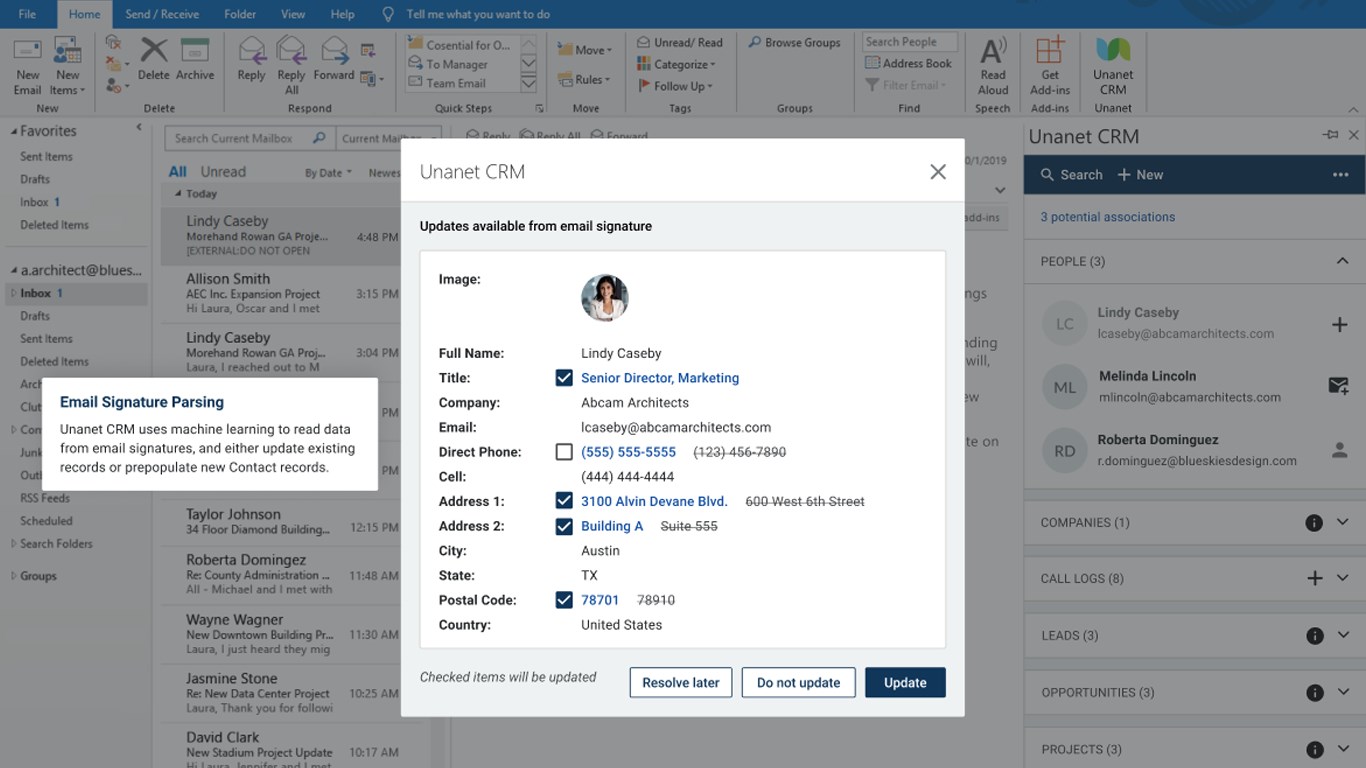
Task: Check the Direct Phone update checkbox
Action: [x=564, y=452]
